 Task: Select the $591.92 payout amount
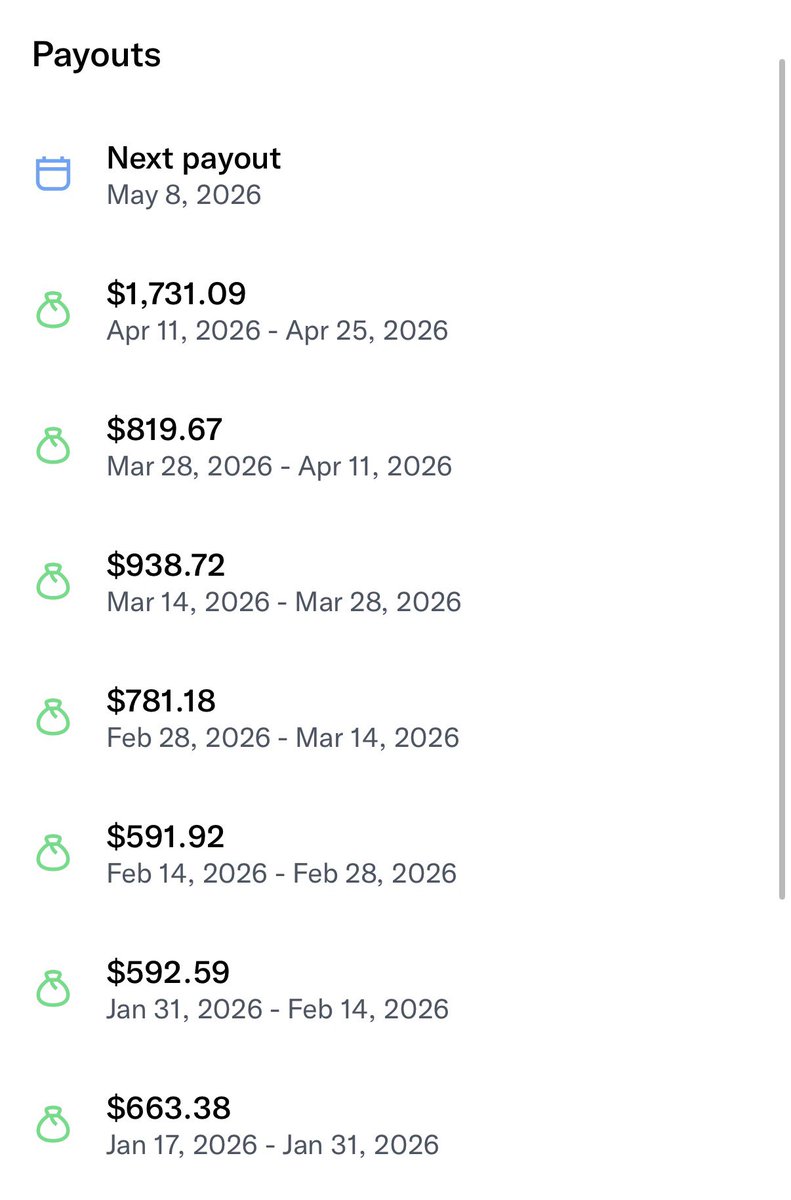pyautogui.click(x=165, y=836)
